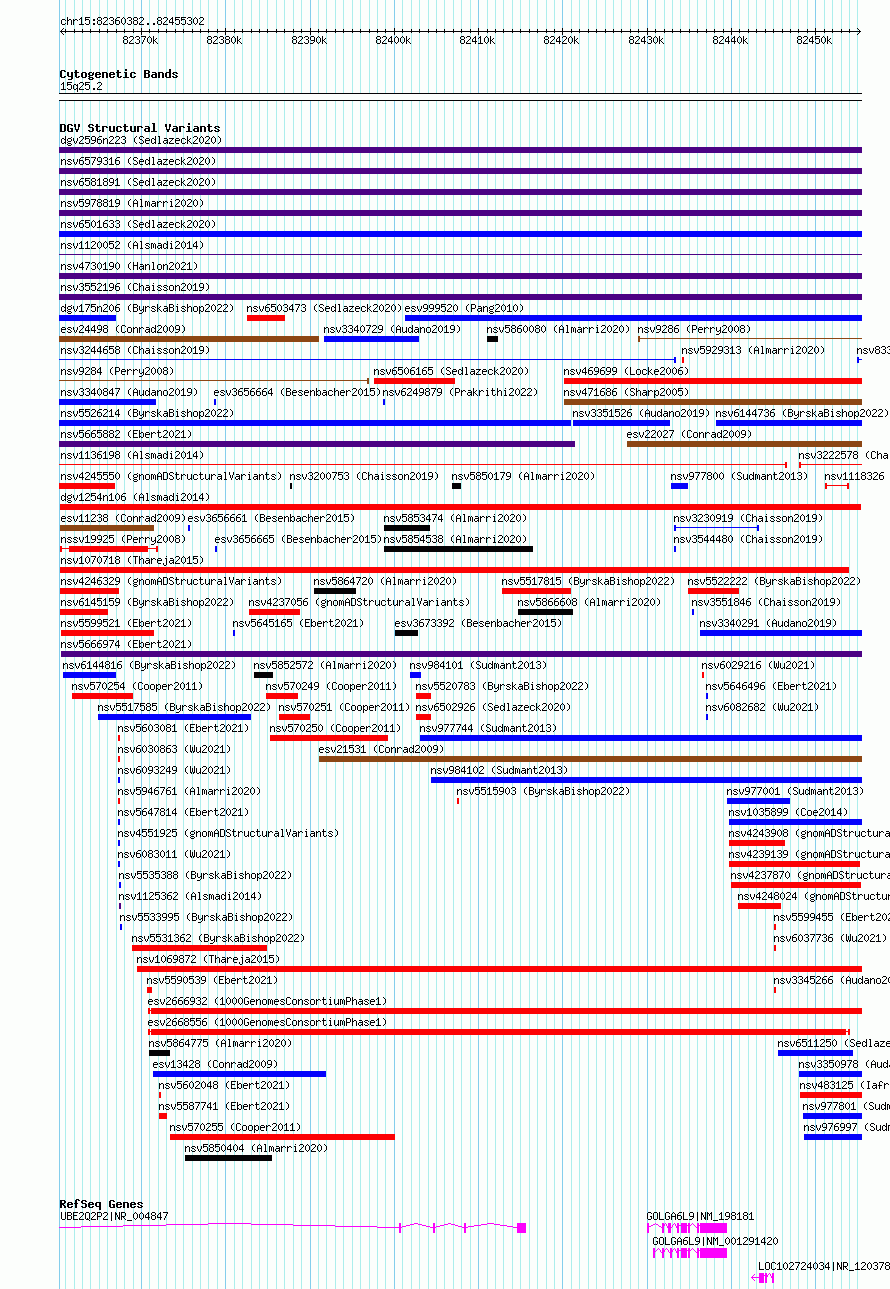This screenshot has width=890, height=1289.
Task: Open the DGV Structural Variants track title
Action: (x=140, y=128)
